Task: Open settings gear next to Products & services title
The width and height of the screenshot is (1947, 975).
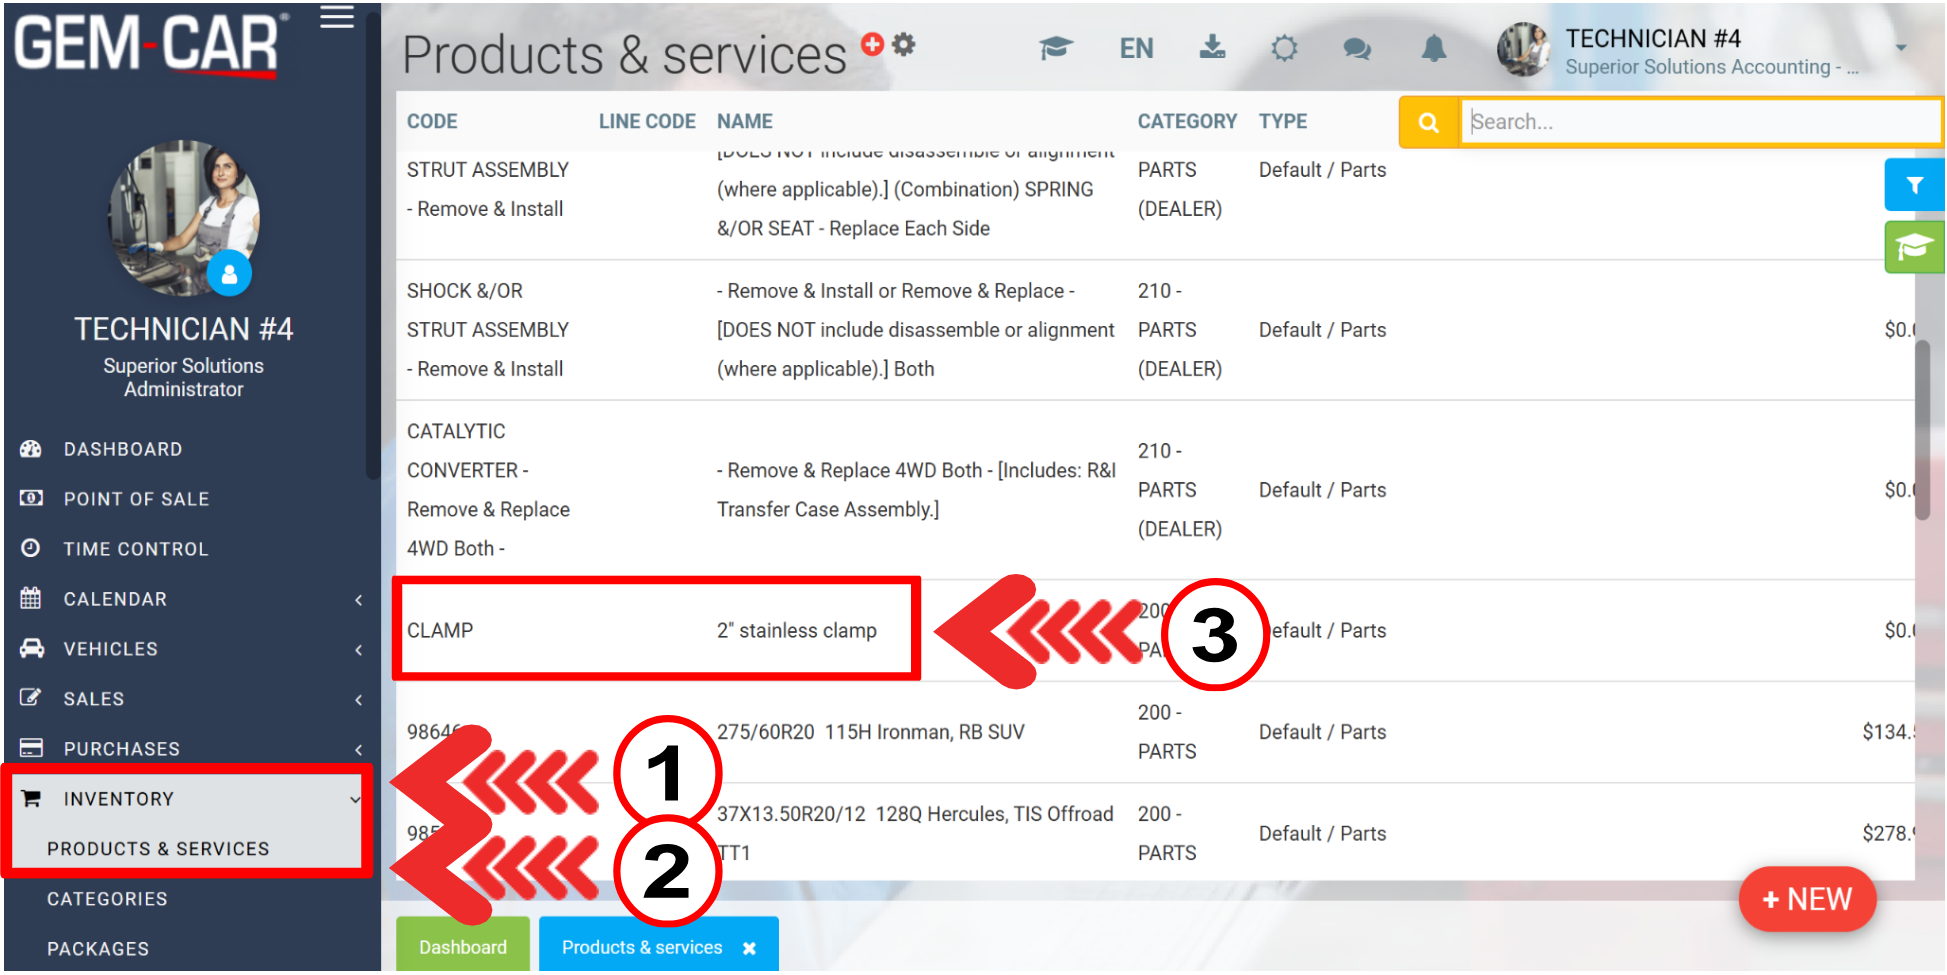Action: [x=904, y=44]
